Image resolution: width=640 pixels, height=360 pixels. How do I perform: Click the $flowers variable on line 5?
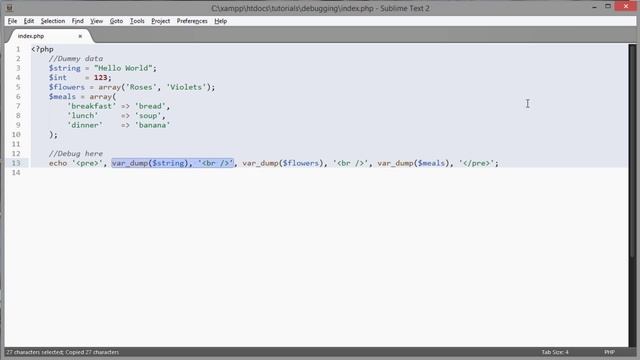tap(67, 87)
